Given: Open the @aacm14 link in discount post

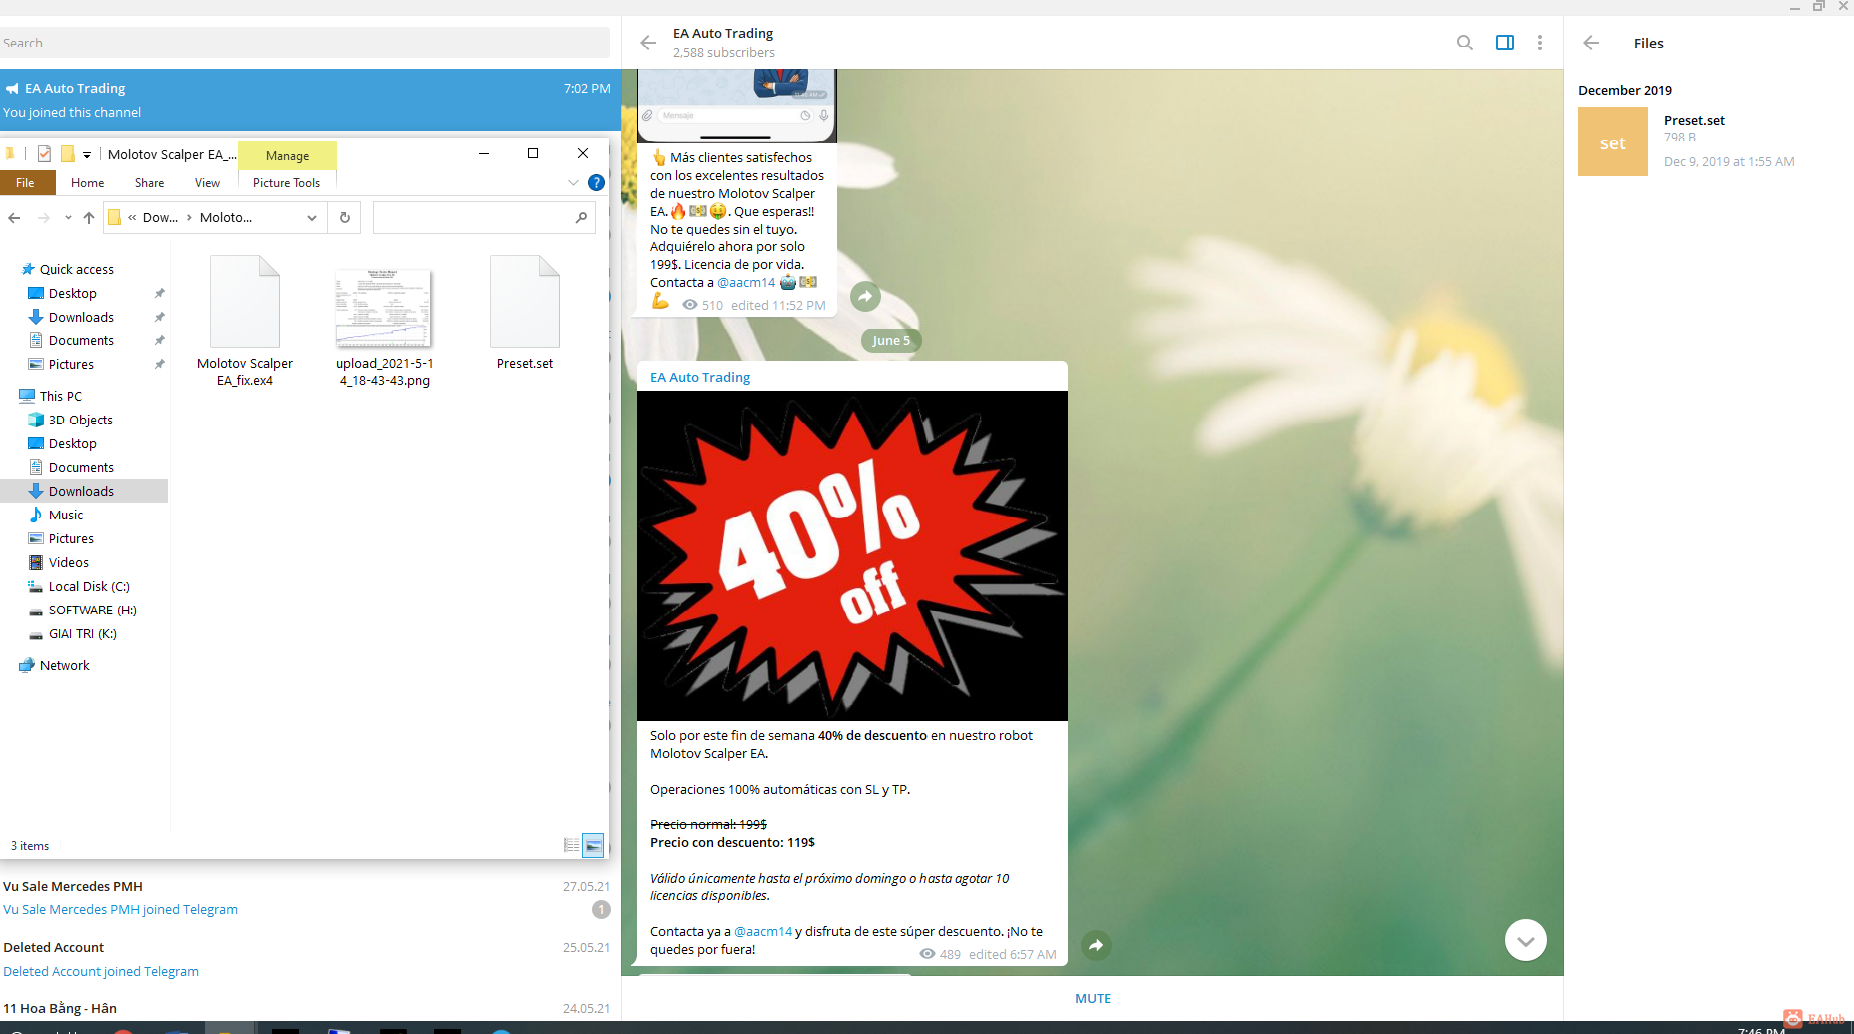Looking at the screenshot, I should (763, 931).
